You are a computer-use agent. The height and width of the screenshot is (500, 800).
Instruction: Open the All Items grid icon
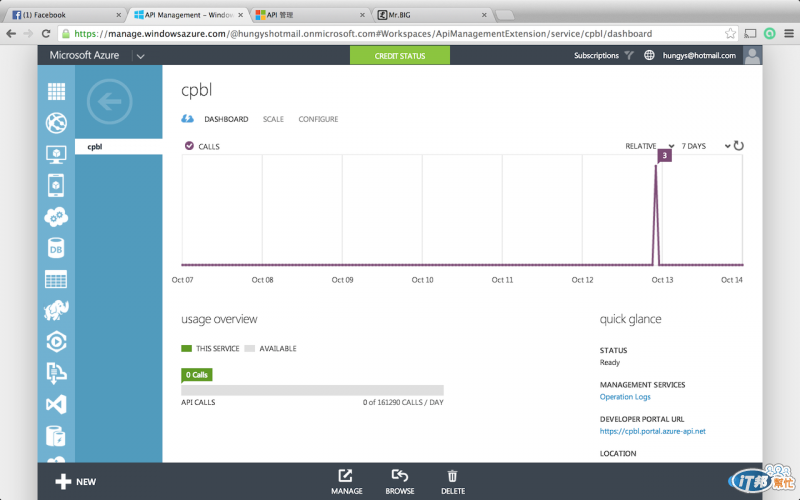tap(56, 92)
